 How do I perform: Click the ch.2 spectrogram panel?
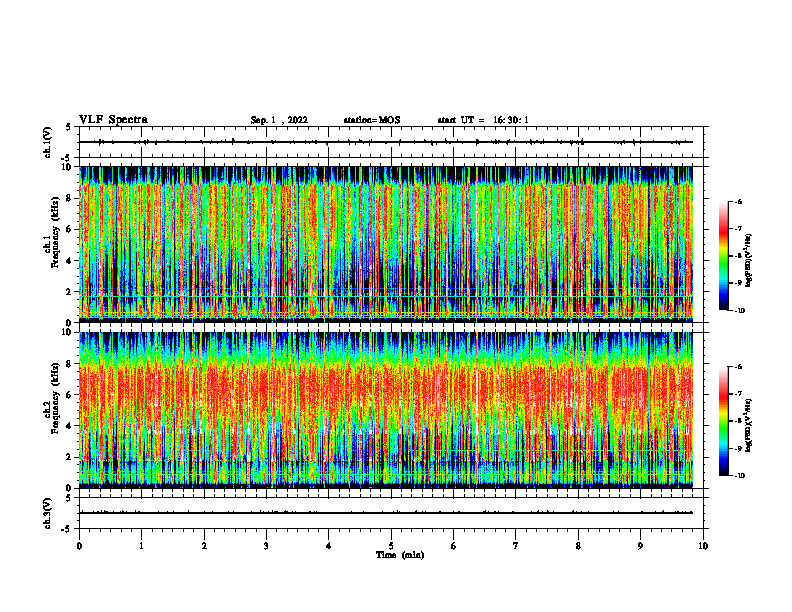(x=386, y=410)
